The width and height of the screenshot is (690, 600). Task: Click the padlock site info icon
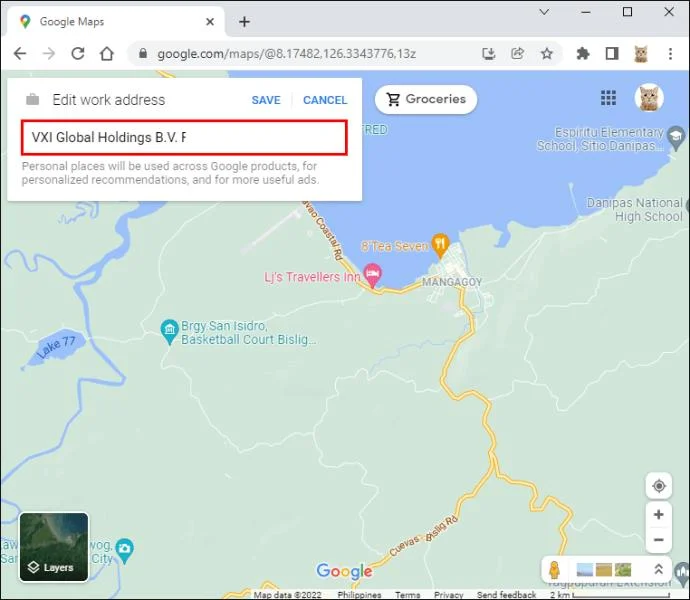click(x=143, y=54)
